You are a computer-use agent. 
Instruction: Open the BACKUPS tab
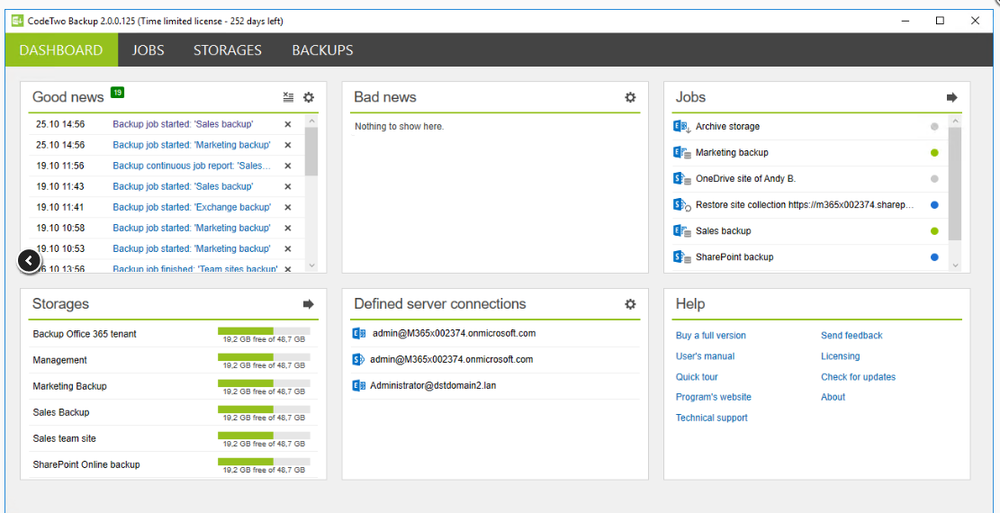pyautogui.click(x=323, y=50)
